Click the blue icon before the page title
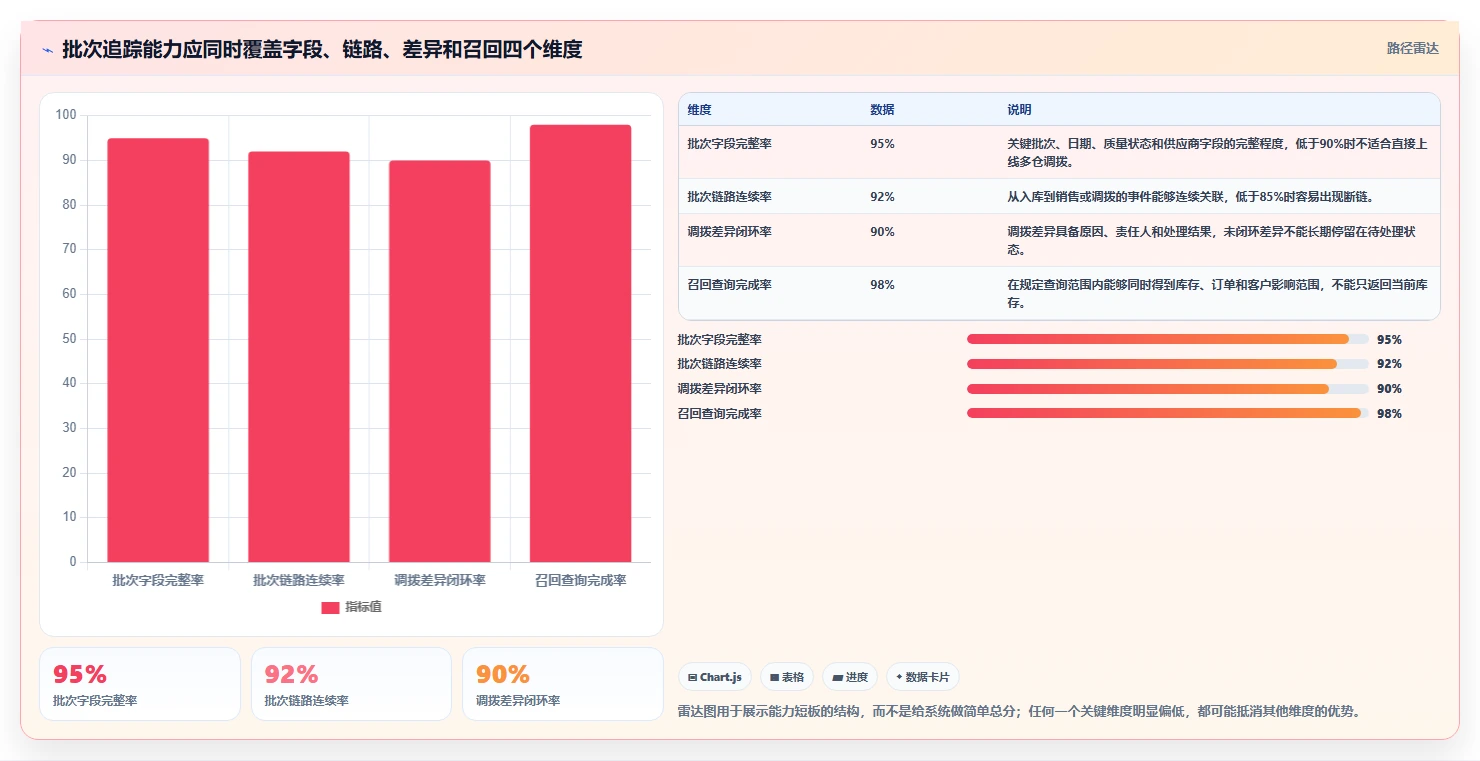 47,50
